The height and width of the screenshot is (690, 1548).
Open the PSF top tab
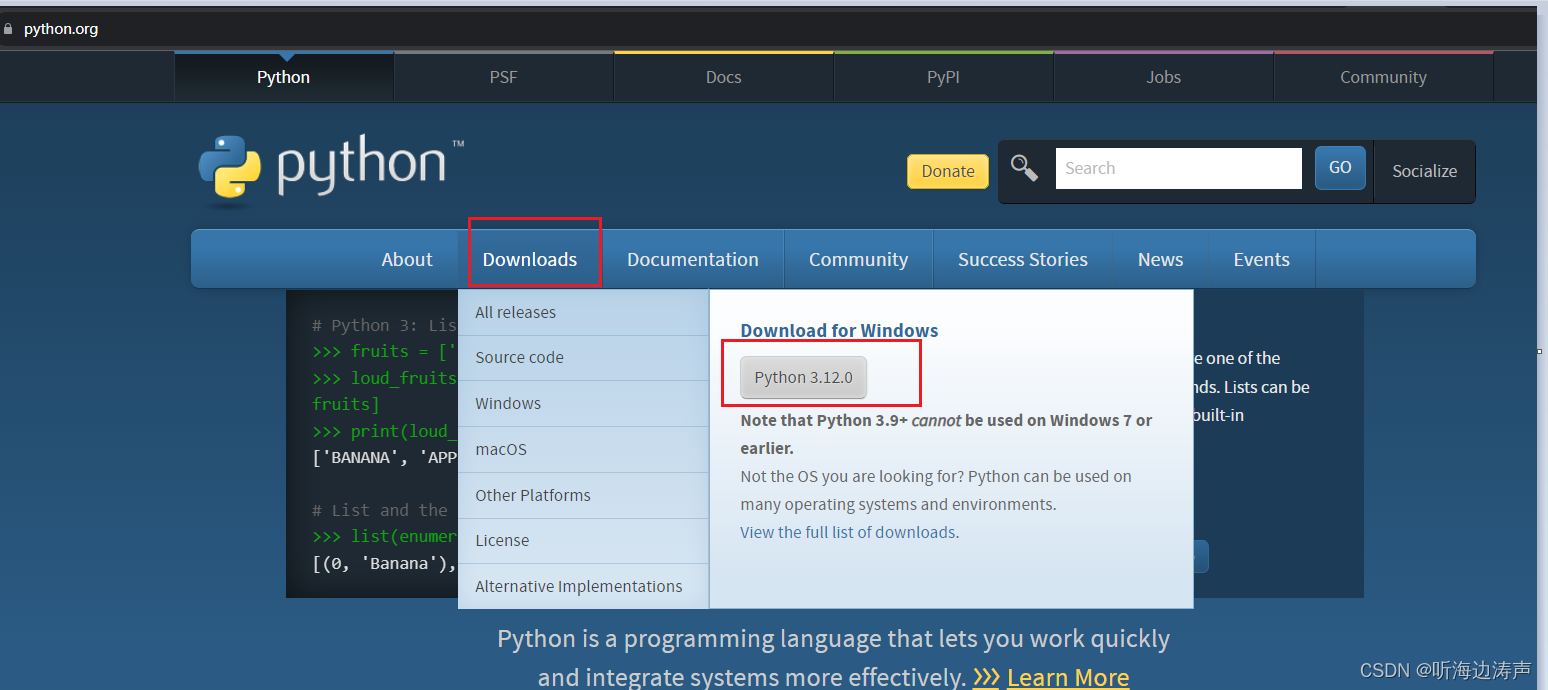(504, 77)
